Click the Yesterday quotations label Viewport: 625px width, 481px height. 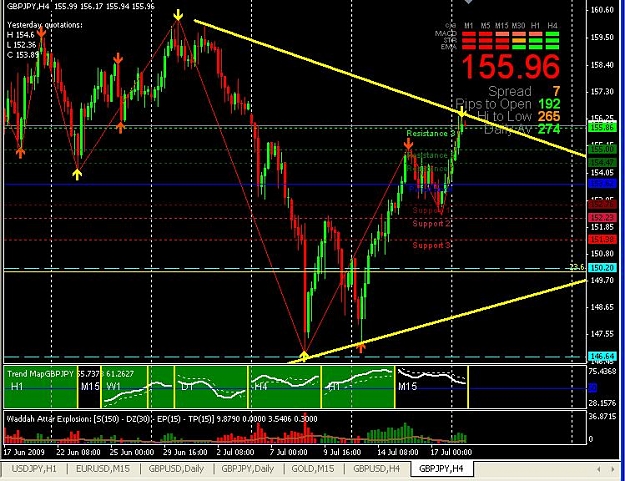pos(45,25)
